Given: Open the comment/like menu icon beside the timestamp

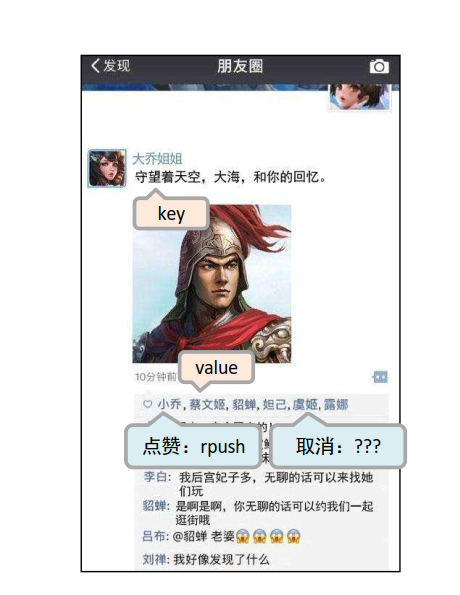Looking at the screenshot, I should (x=380, y=377).
